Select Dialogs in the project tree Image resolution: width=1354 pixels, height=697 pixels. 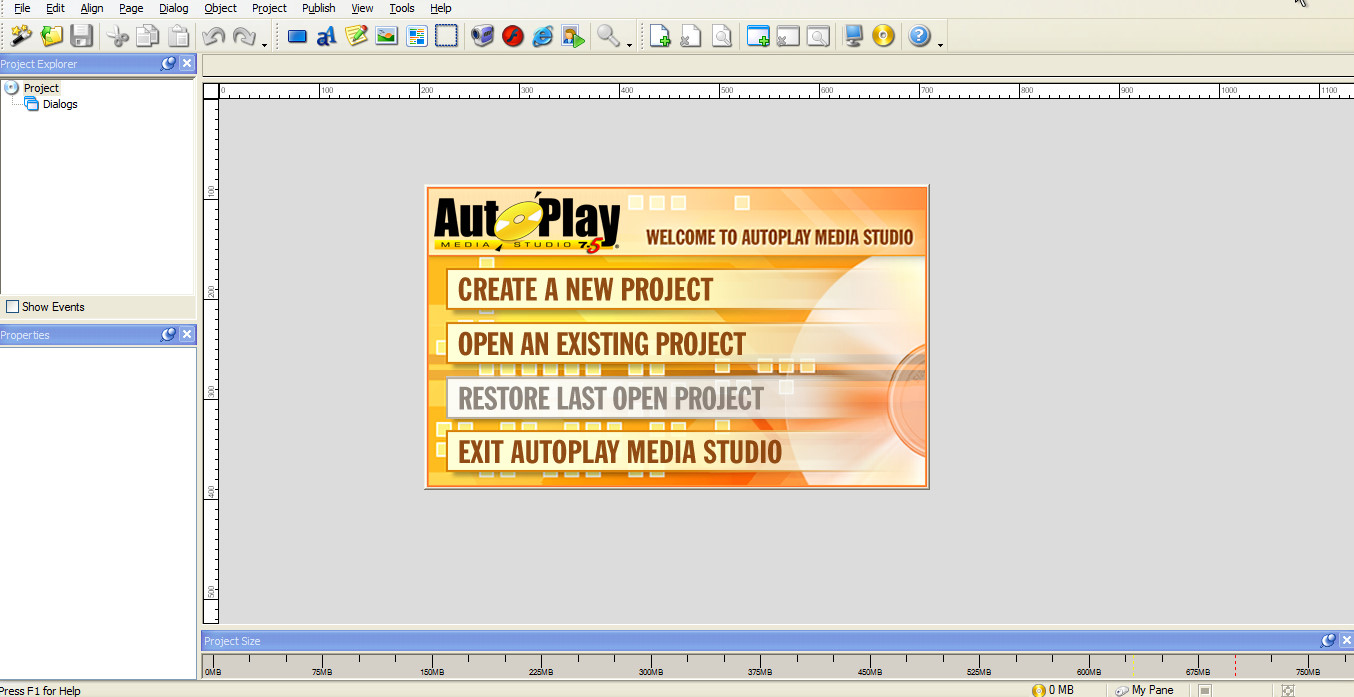(x=59, y=104)
